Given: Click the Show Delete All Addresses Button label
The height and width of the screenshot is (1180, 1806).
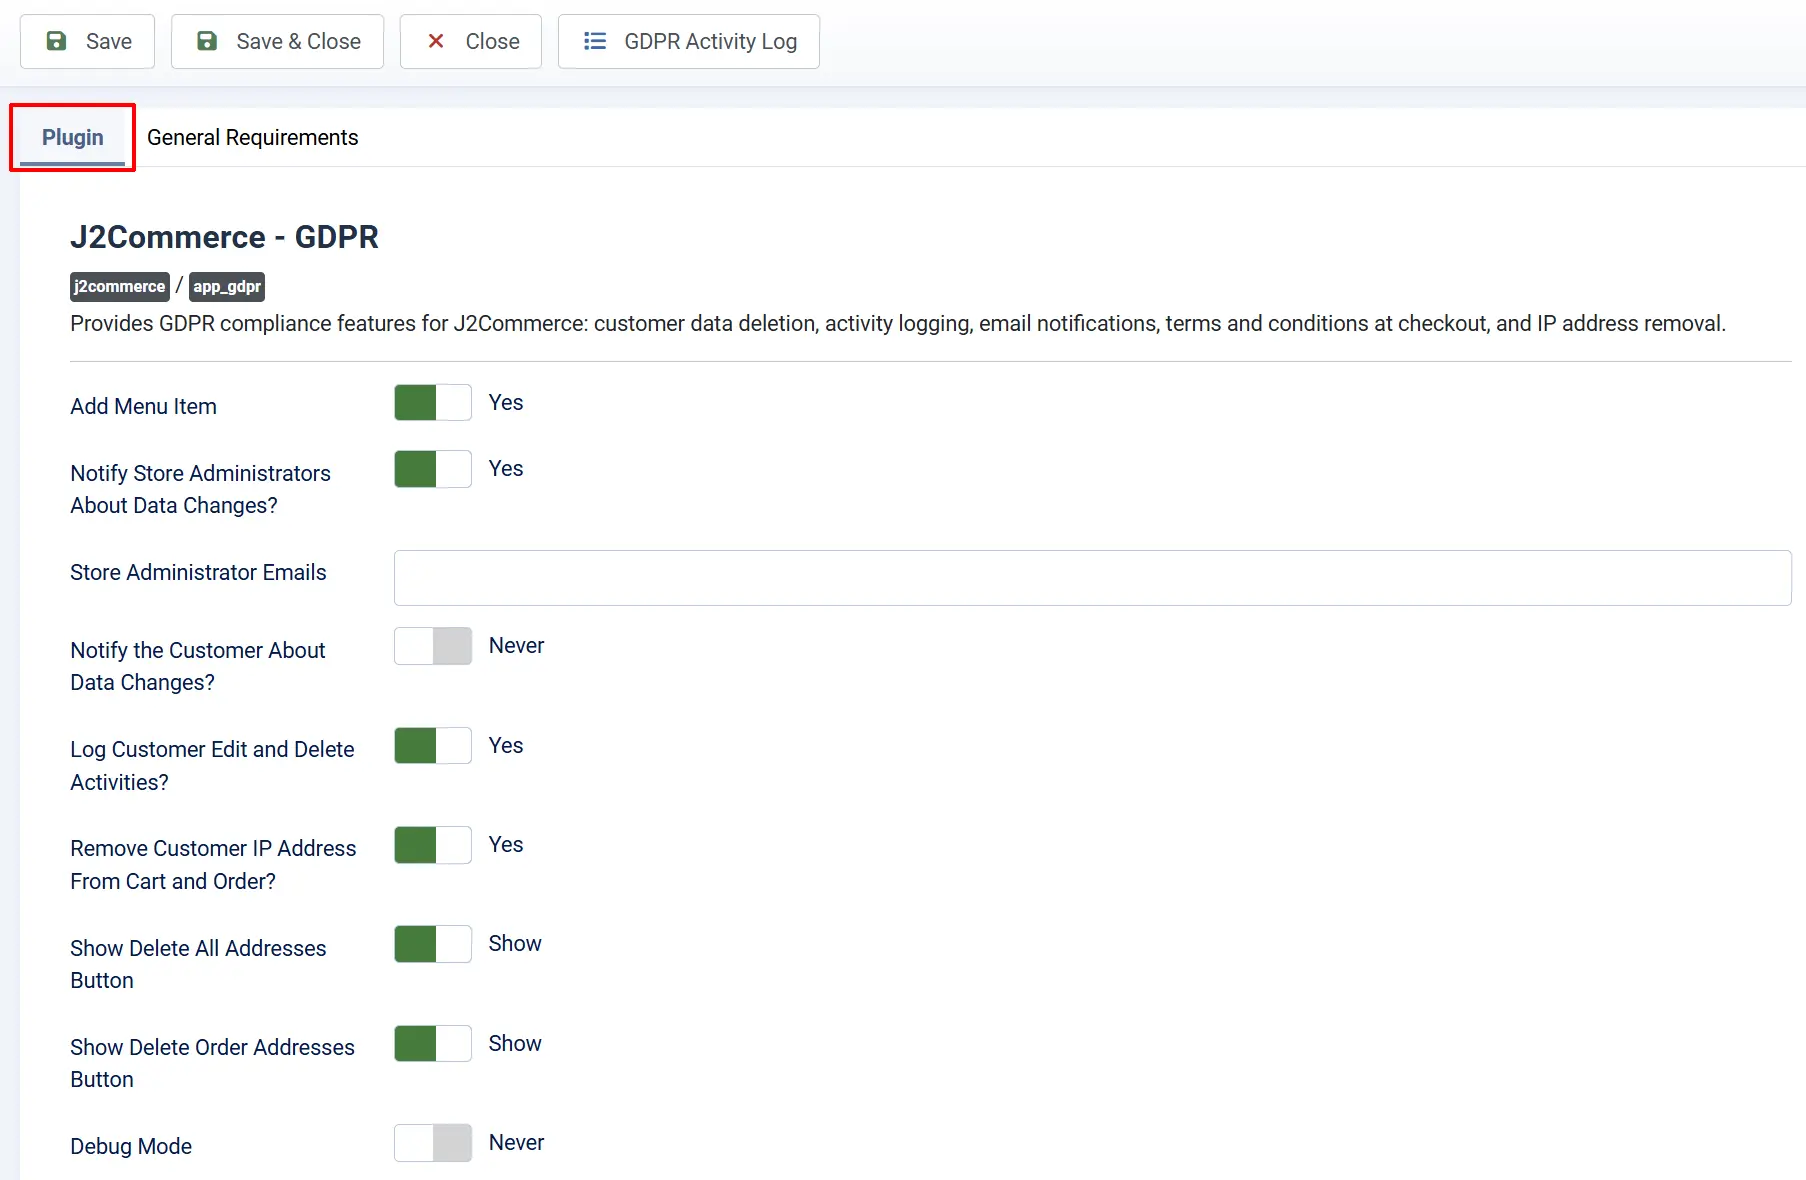Looking at the screenshot, I should click(198, 964).
